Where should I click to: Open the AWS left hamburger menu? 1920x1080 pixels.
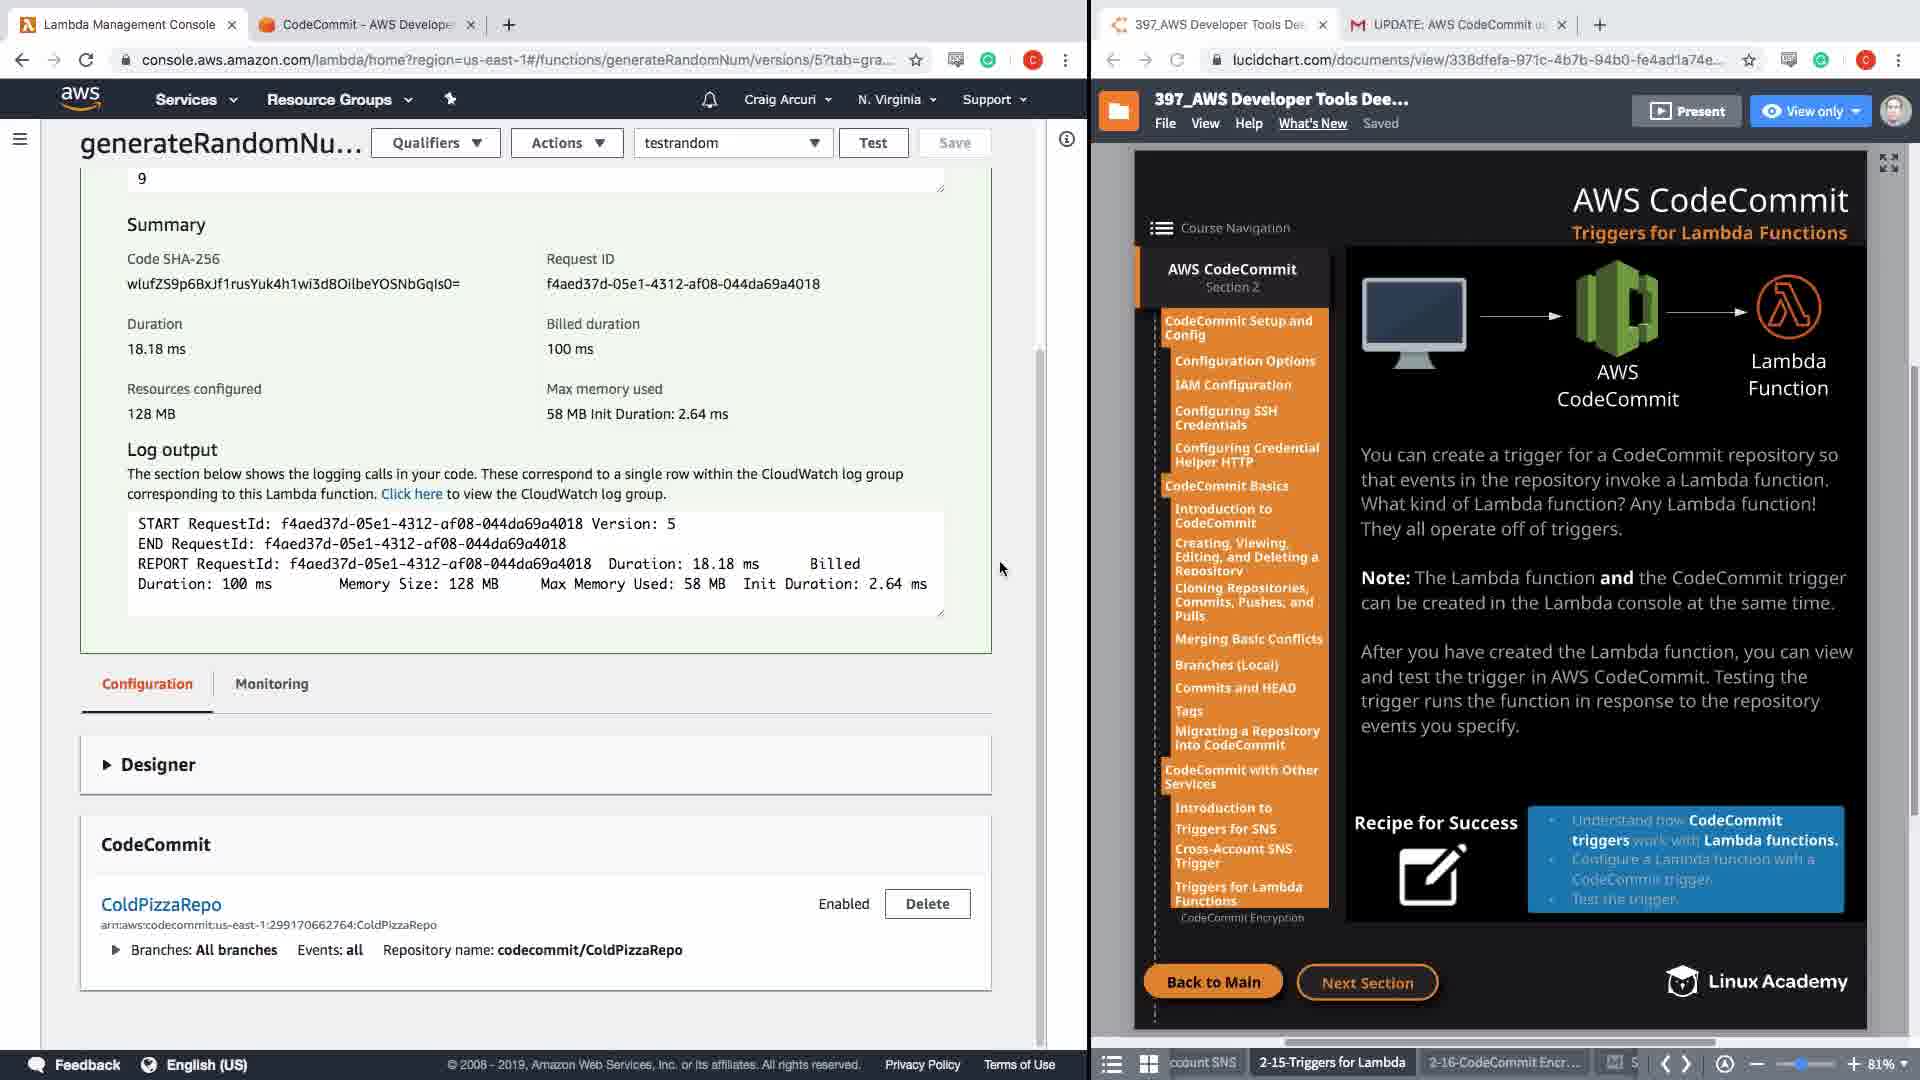tap(19, 139)
